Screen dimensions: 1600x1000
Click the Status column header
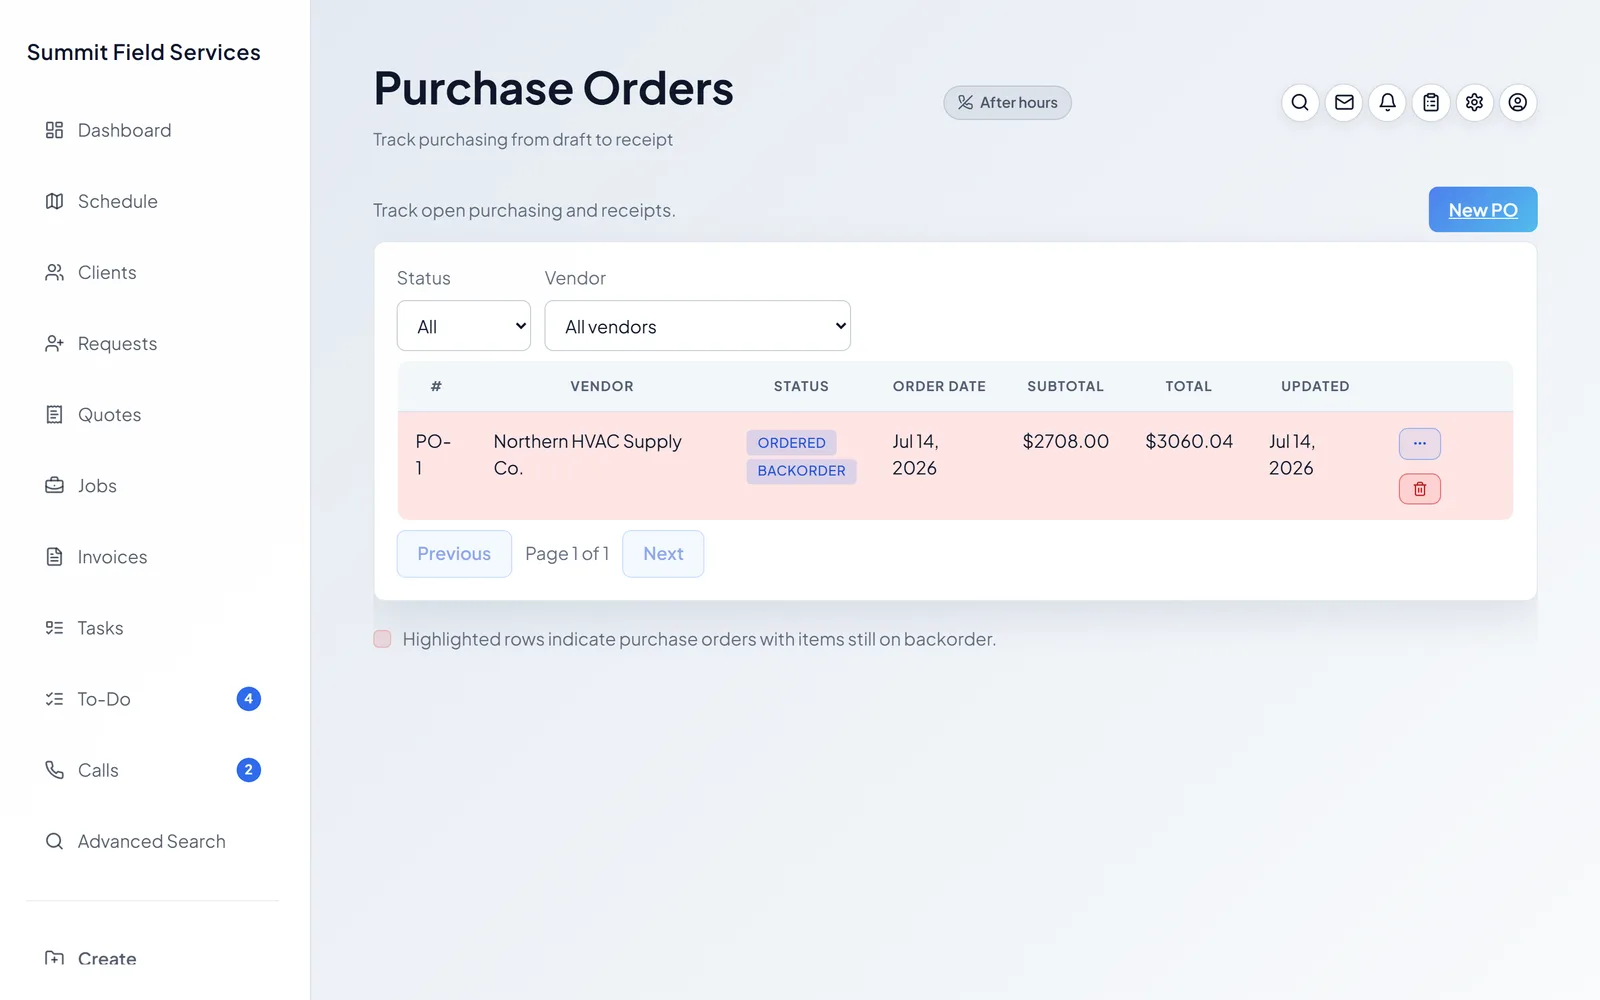(x=801, y=386)
